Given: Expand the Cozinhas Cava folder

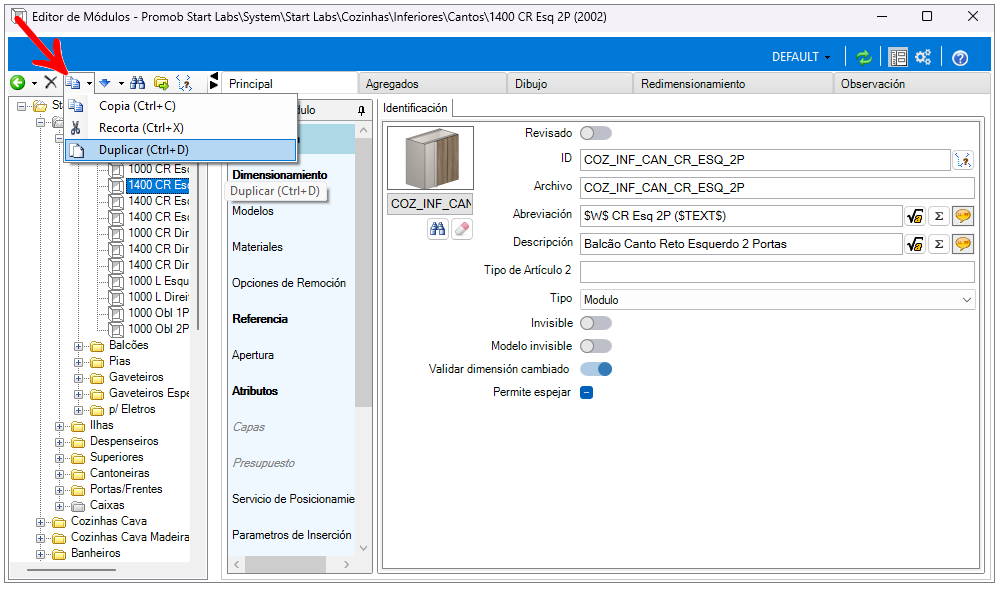Looking at the screenshot, I should coord(41,521).
